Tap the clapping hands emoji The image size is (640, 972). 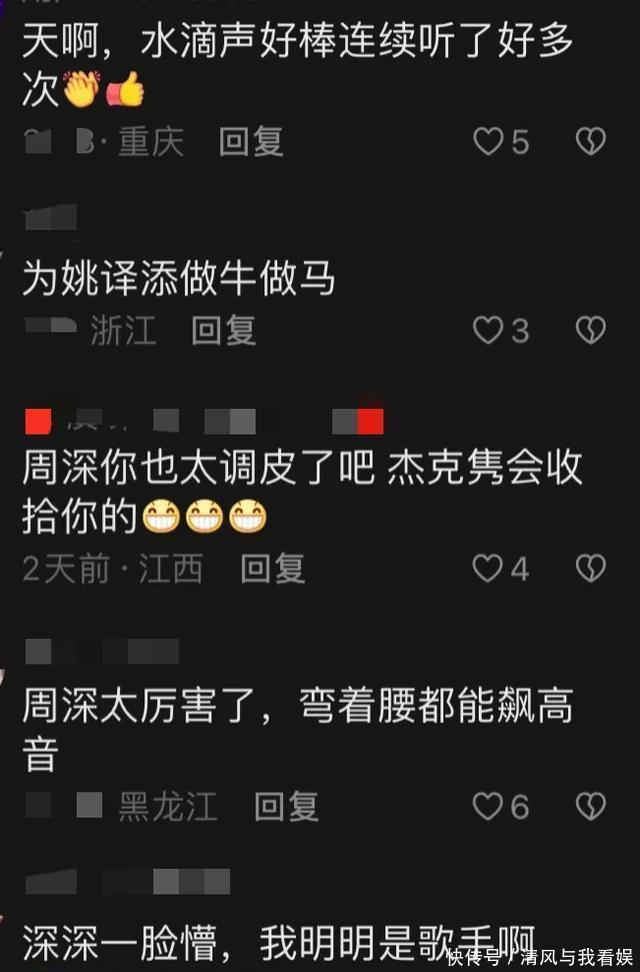coord(81,90)
